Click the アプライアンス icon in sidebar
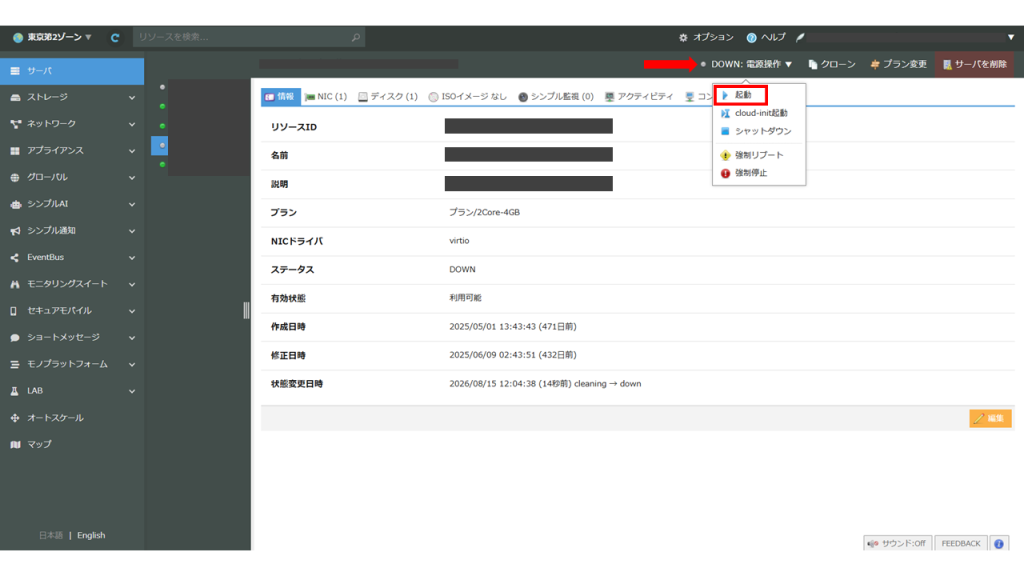The width and height of the screenshot is (1024, 576). (15, 151)
